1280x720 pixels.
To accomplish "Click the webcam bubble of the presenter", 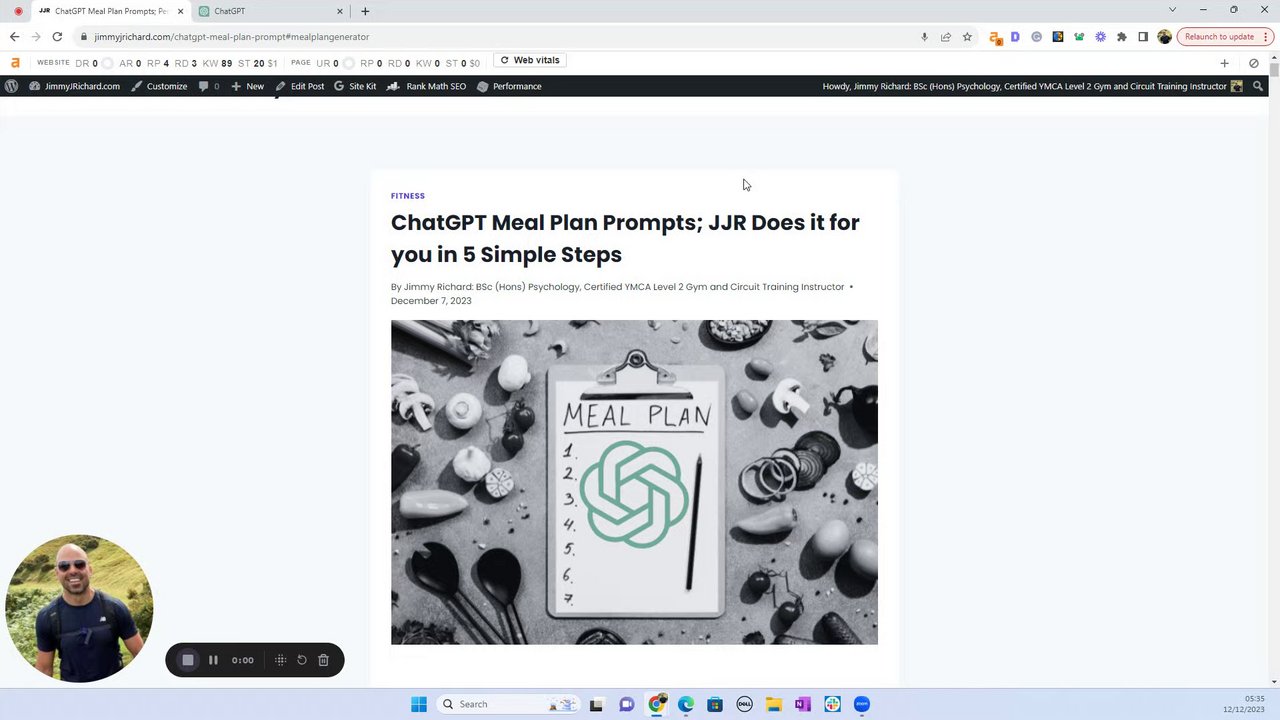I will 79,609.
